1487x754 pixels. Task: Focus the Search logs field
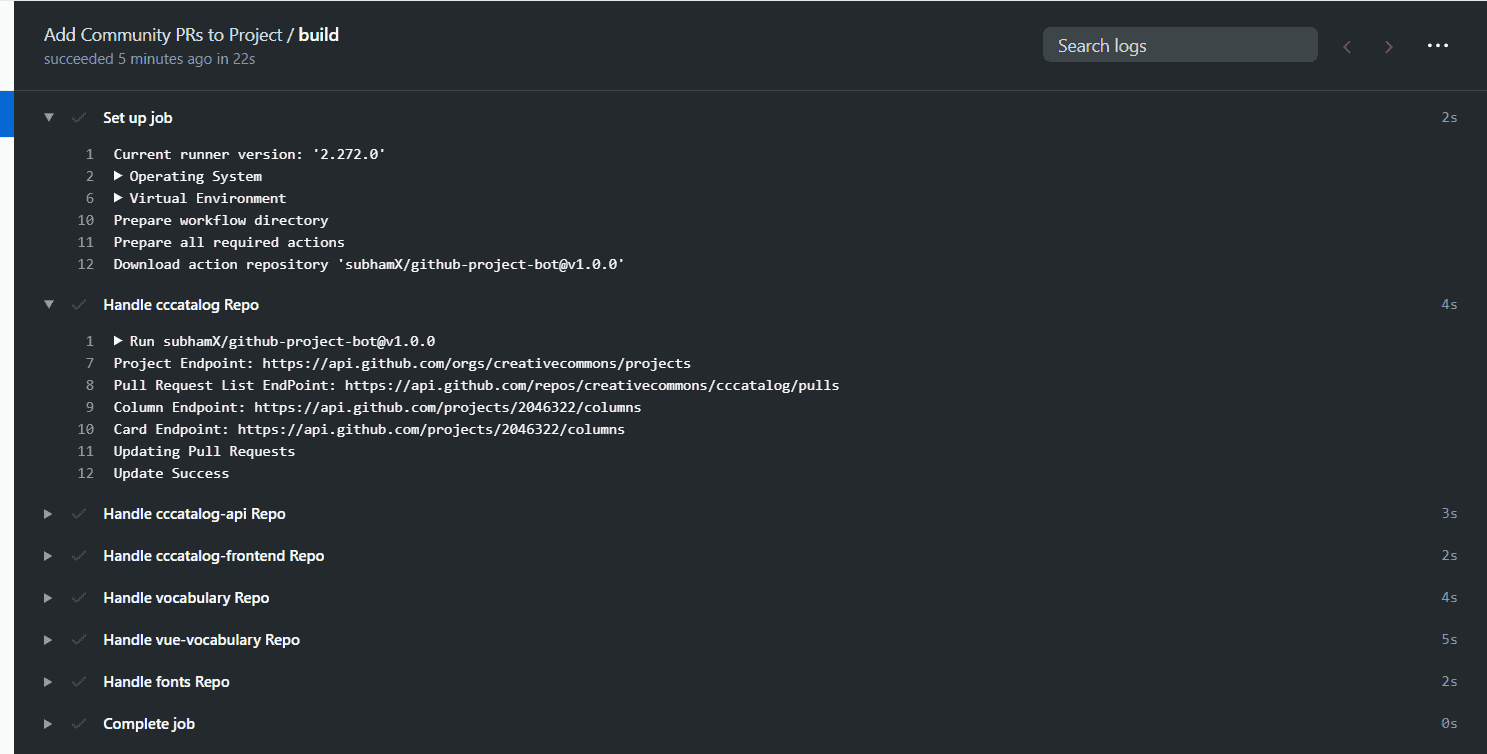pos(1180,45)
